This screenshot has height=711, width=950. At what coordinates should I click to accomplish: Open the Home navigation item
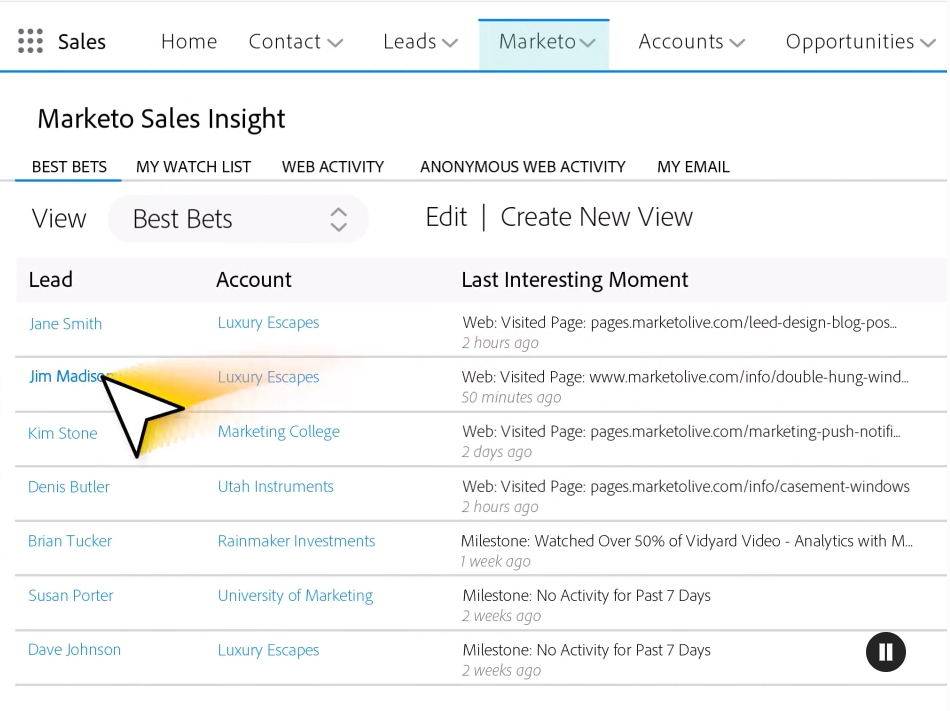point(189,41)
